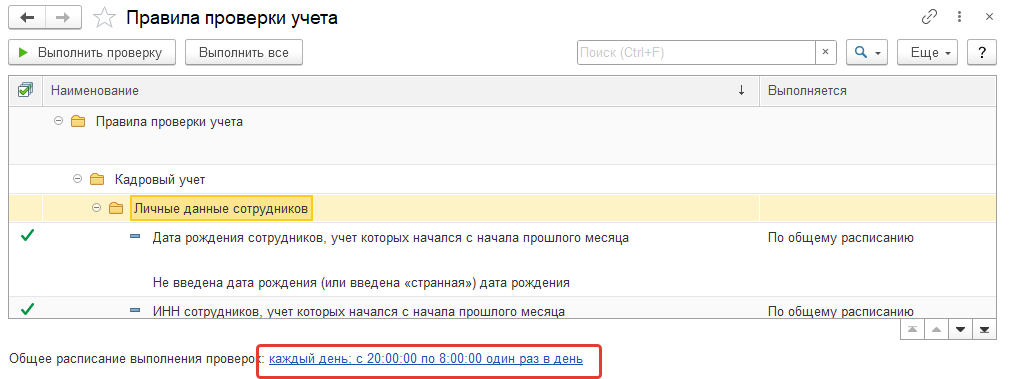
Task: Click the Выполняется column header
Action: (x=878, y=91)
